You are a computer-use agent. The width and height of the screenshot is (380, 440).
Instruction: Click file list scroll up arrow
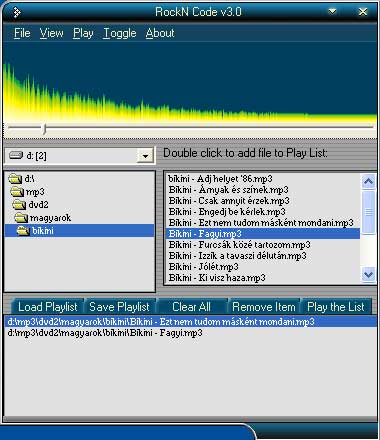tap(368, 182)
